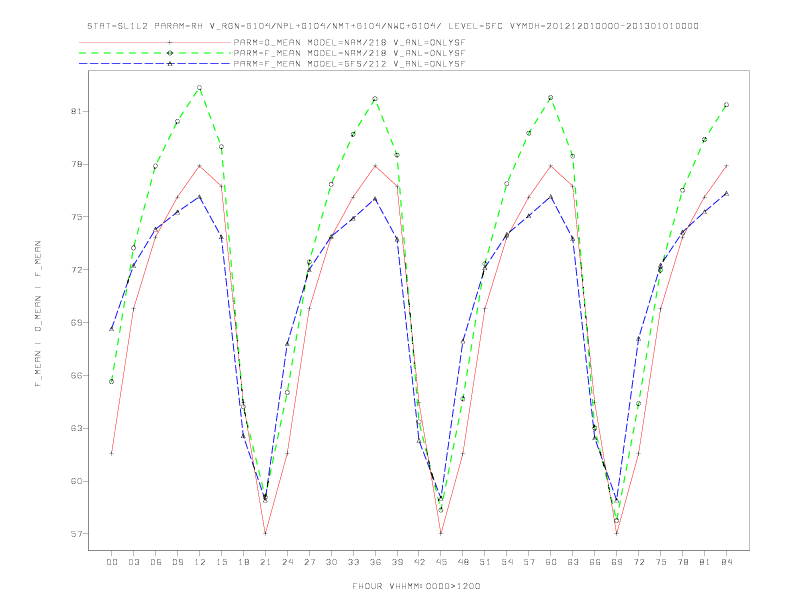Screen dimensions: 792x612
Task: Click red observed-mean plus marker at hour 69
Action: coord(617,533)
